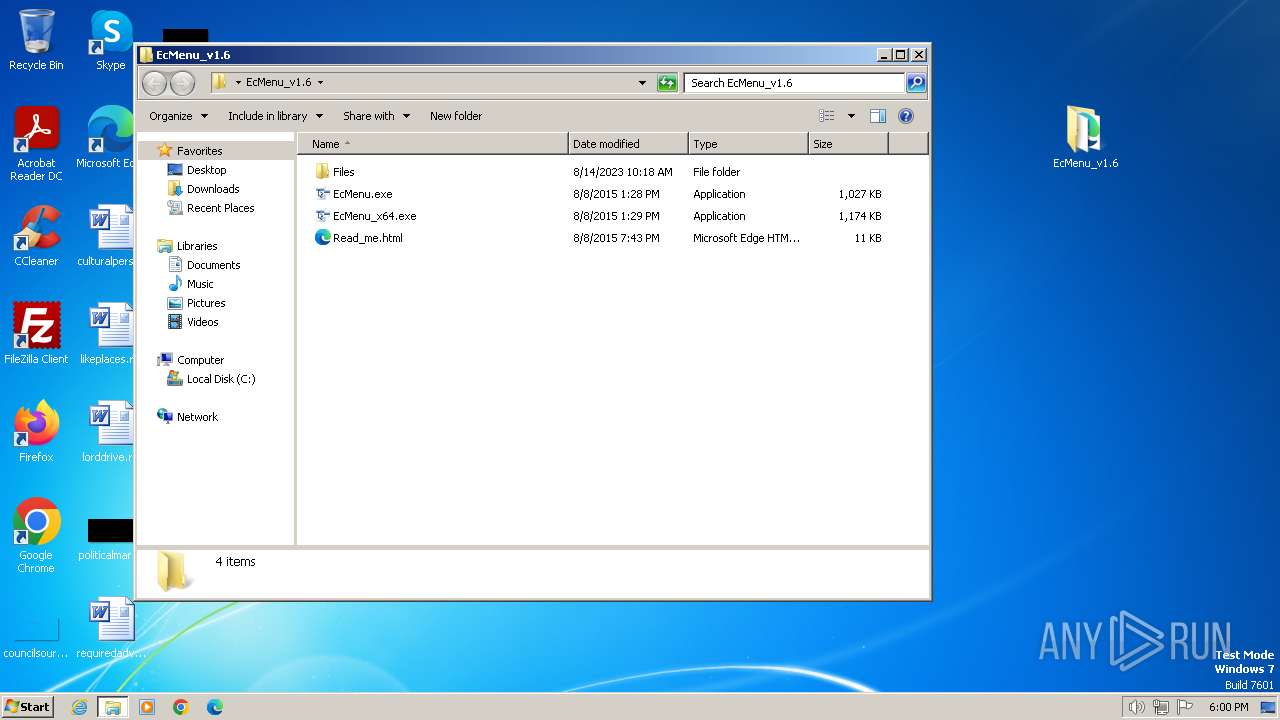Screen dimensions: 1280x720
Task: Click the volume speaker tray icon
Action: [1136, 707]
